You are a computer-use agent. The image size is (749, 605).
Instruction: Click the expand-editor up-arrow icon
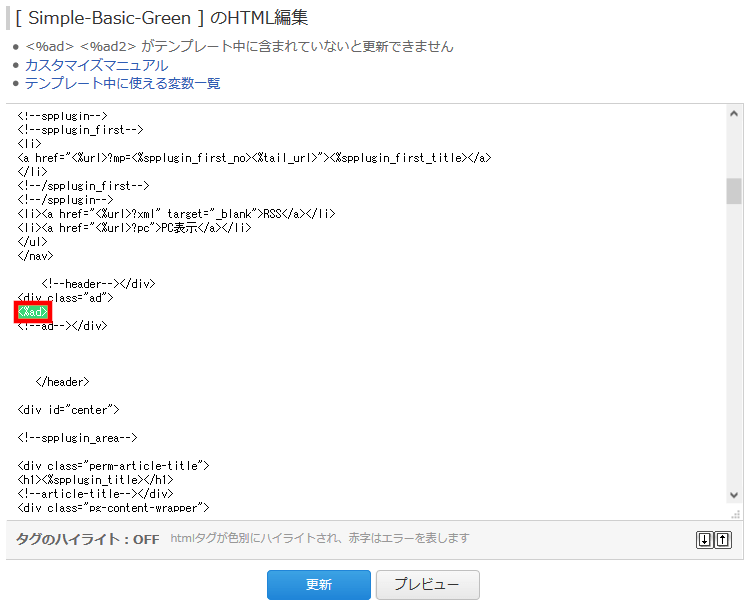coord(723,540)
